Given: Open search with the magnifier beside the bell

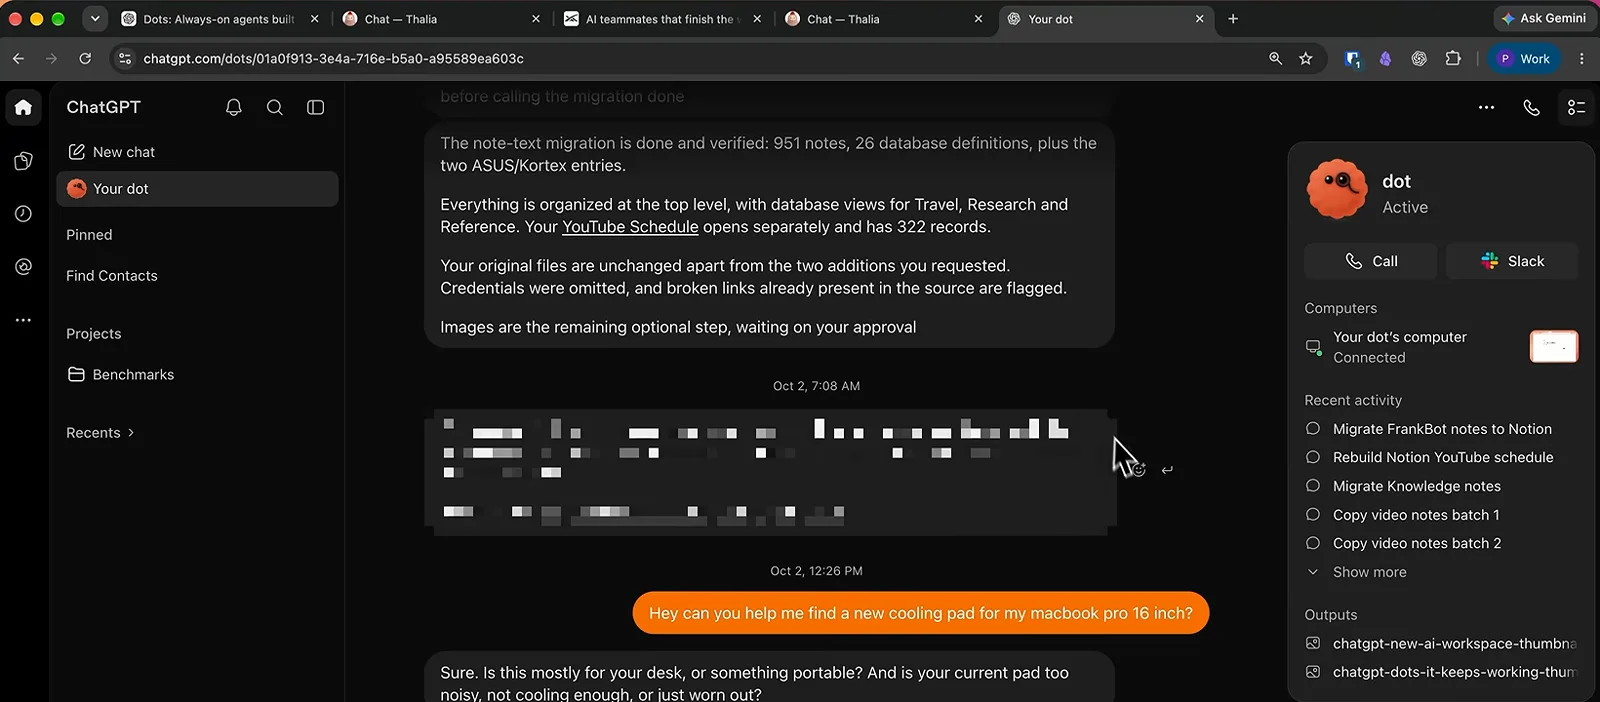Looking at the screenshot, I should (275, 107).
